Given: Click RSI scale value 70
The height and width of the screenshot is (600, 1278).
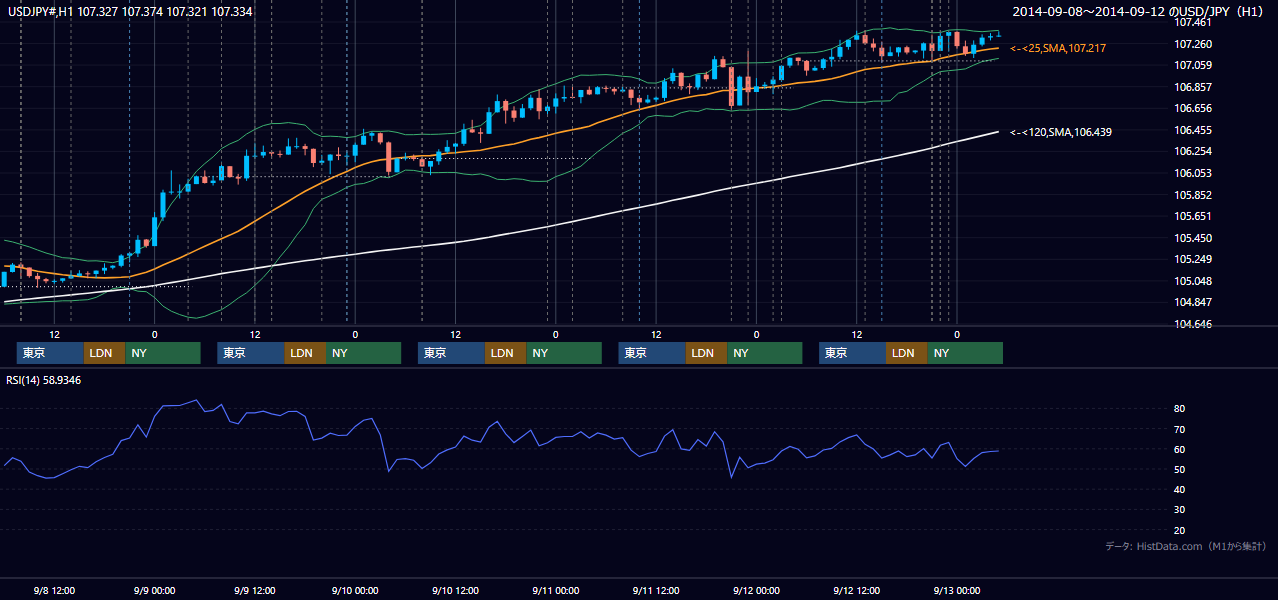Looking at the screenshot, I should [1180, 429].
